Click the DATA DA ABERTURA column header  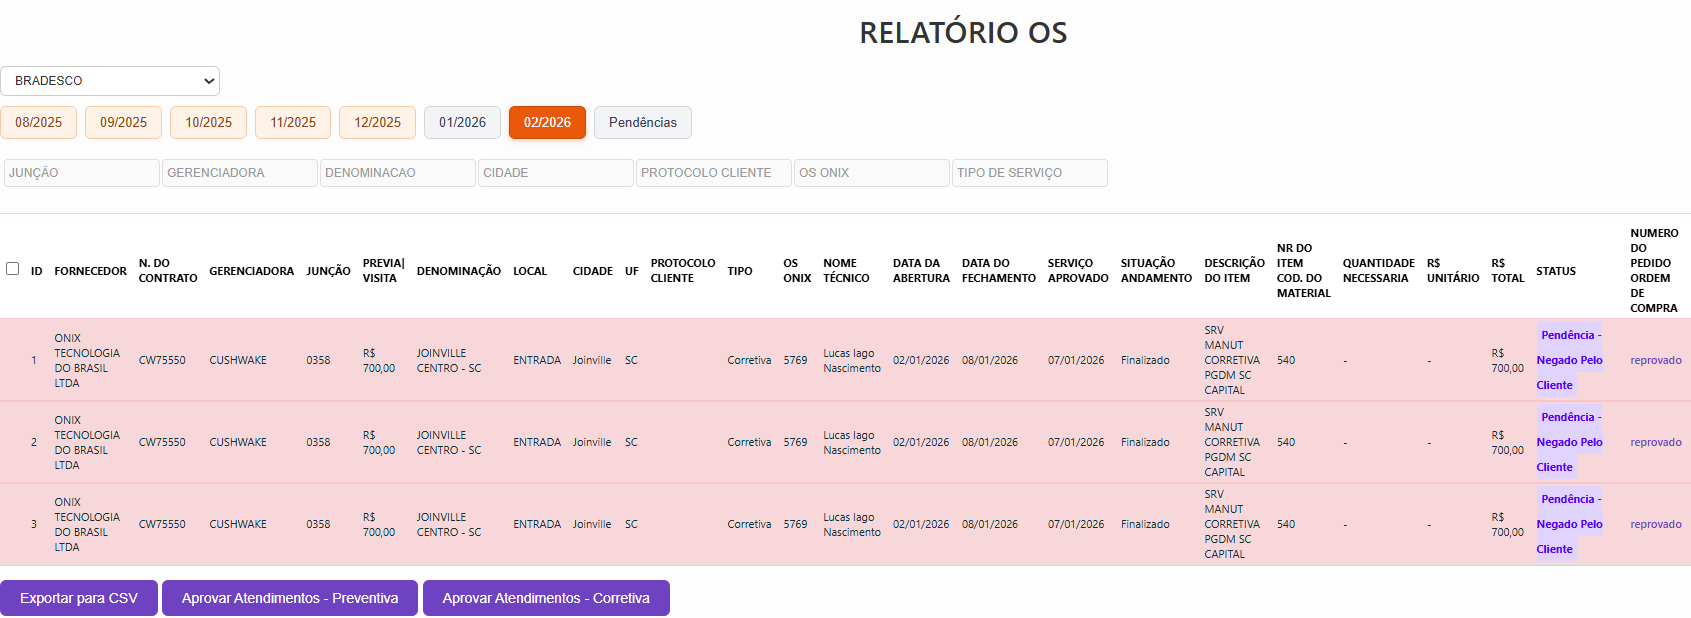(921, 271)
